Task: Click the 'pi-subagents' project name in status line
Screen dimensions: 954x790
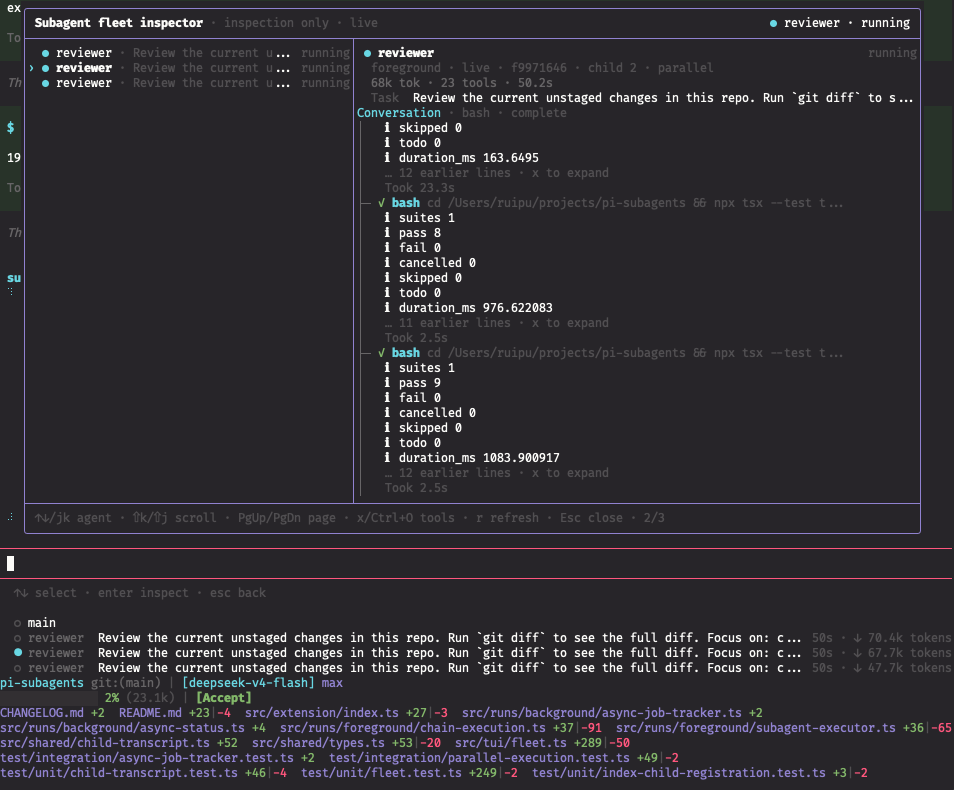Action: click(42, 683)
